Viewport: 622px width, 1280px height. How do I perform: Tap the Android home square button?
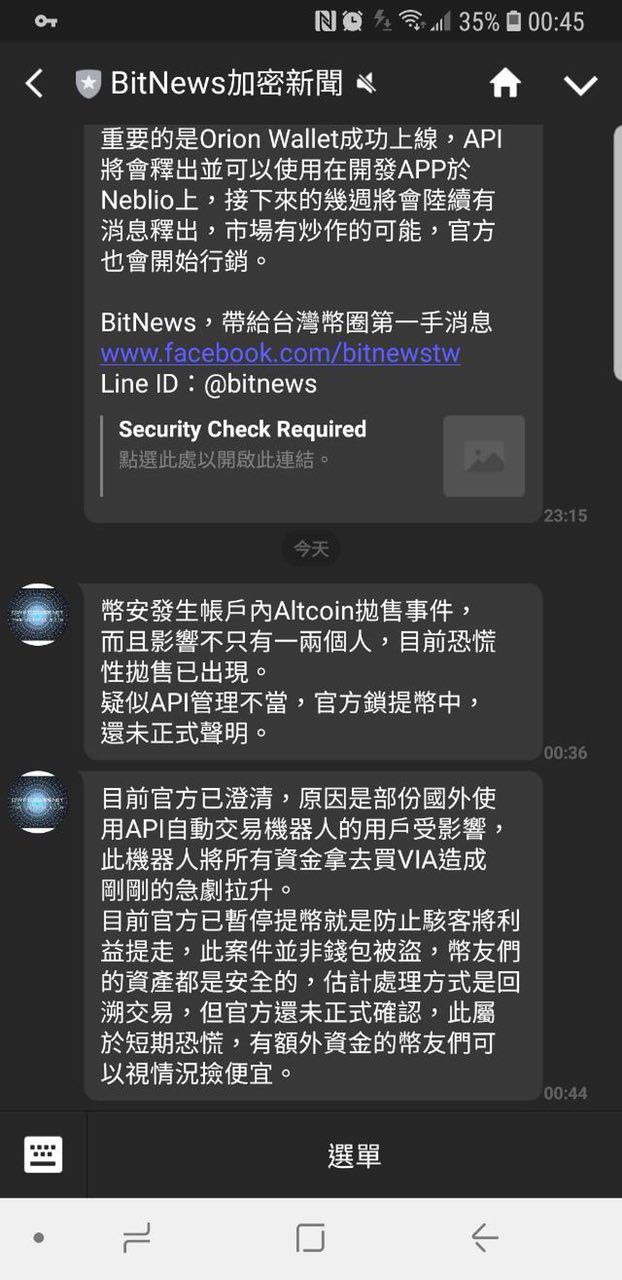tap(311, 1238)
